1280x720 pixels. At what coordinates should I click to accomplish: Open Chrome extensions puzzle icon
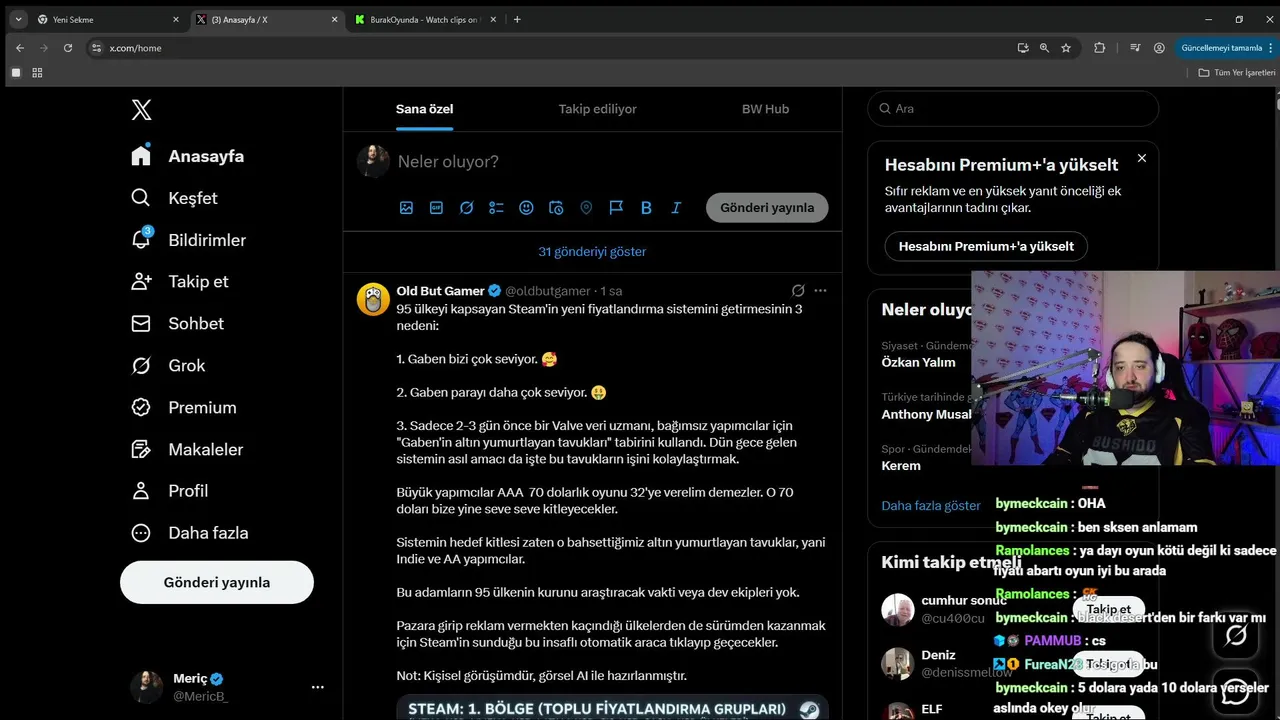(x=1100, y=48)
